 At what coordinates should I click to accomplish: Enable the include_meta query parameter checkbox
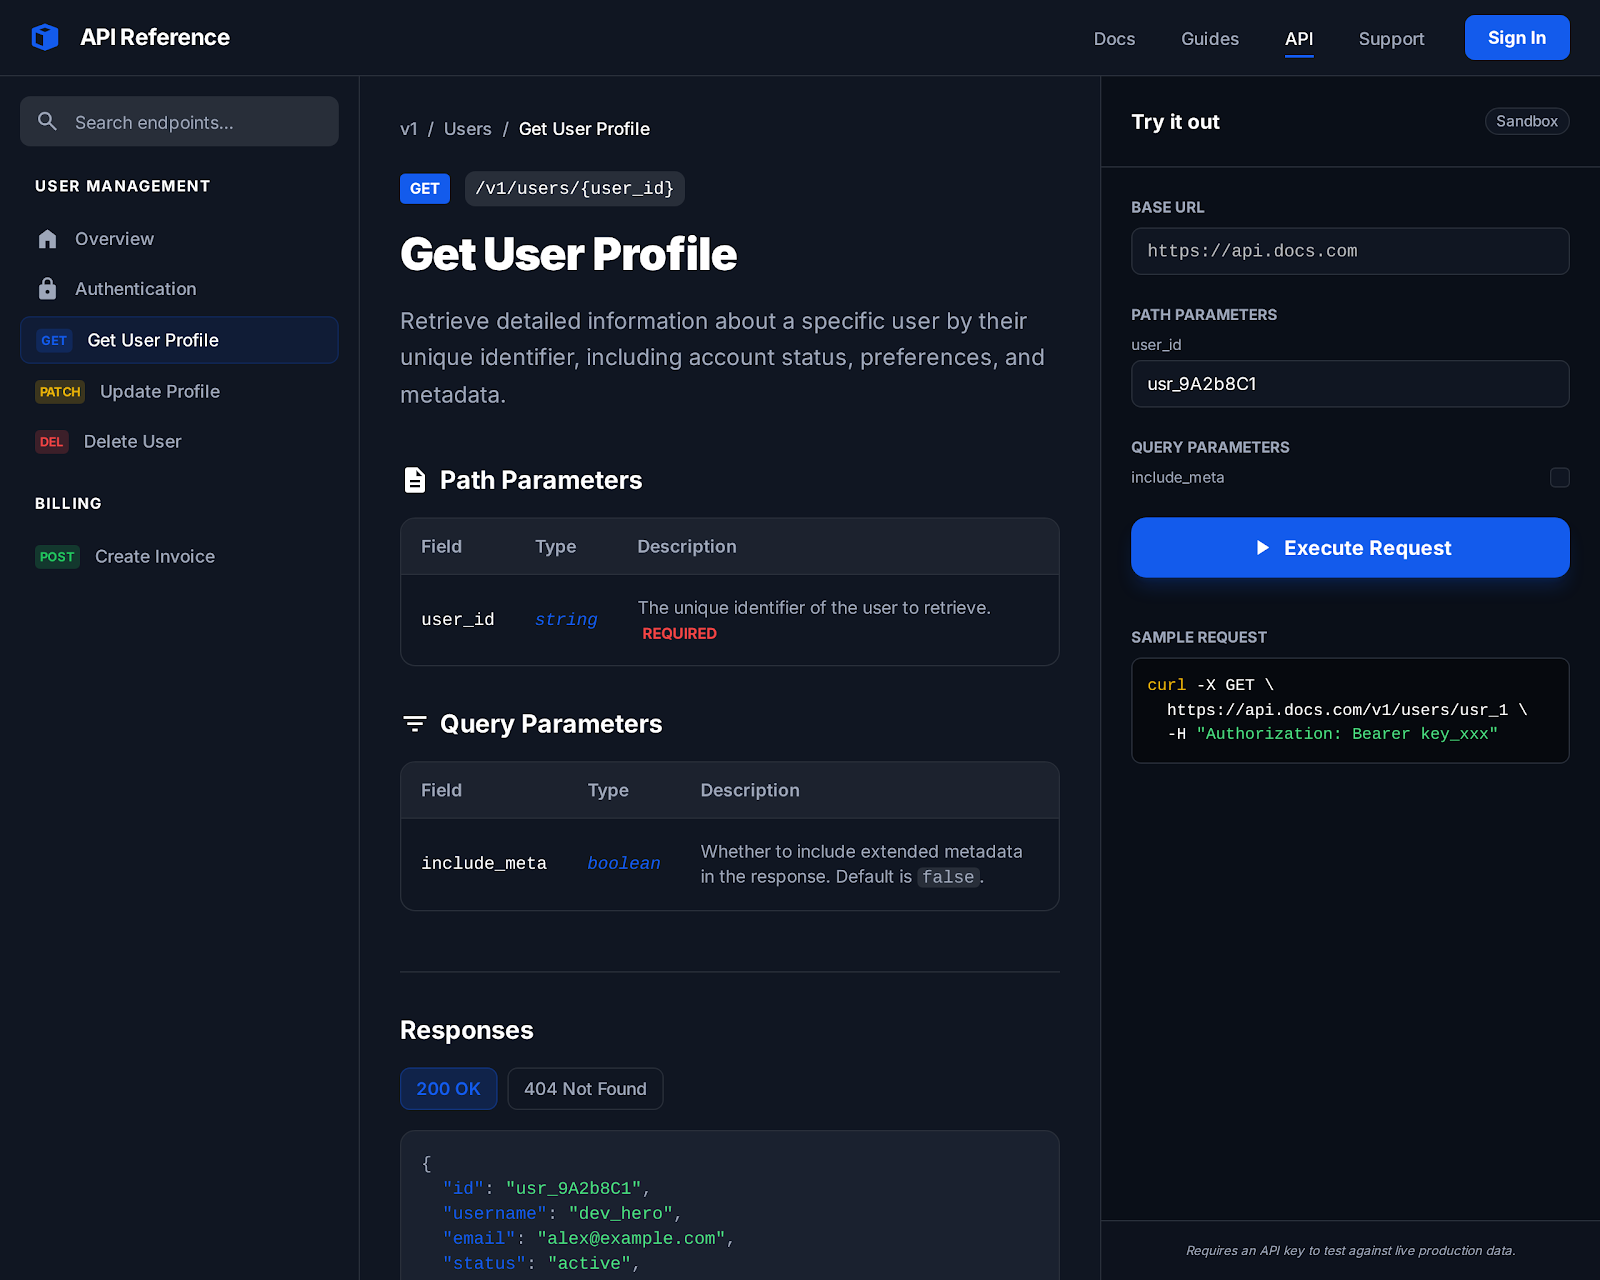(1559, 477)
